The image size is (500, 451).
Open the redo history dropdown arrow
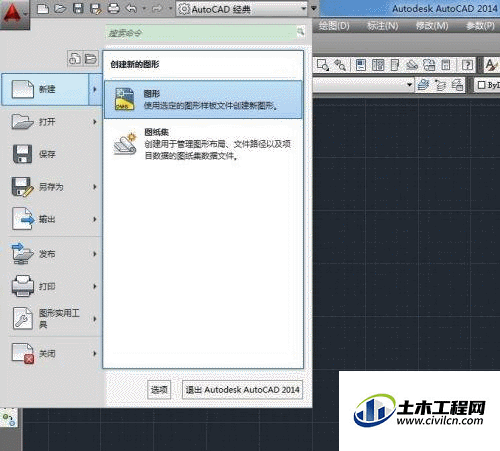point(170,9)
